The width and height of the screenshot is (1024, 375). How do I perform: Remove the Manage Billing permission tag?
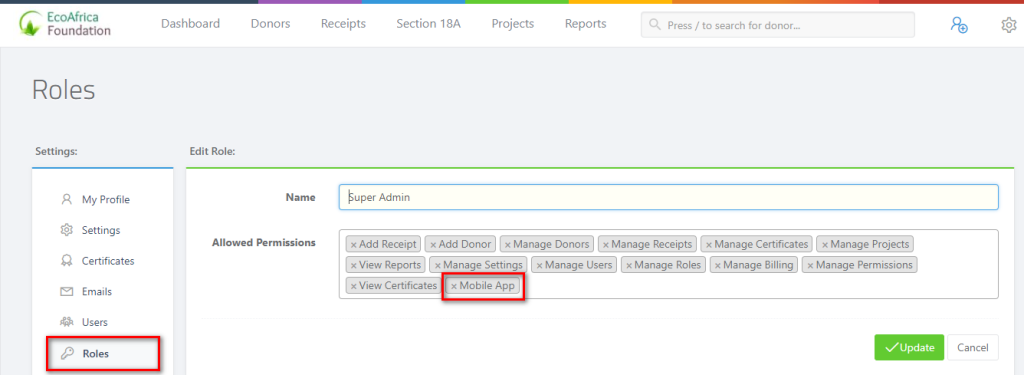718,265
